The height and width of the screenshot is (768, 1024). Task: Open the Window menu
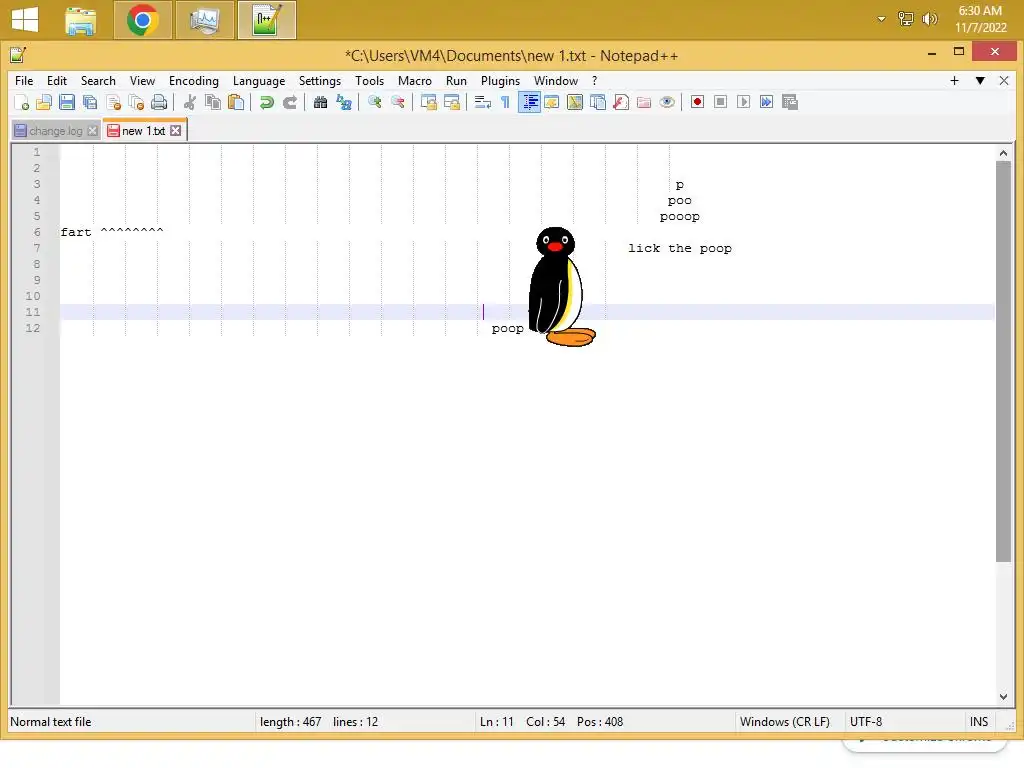[x=556, y=81]
